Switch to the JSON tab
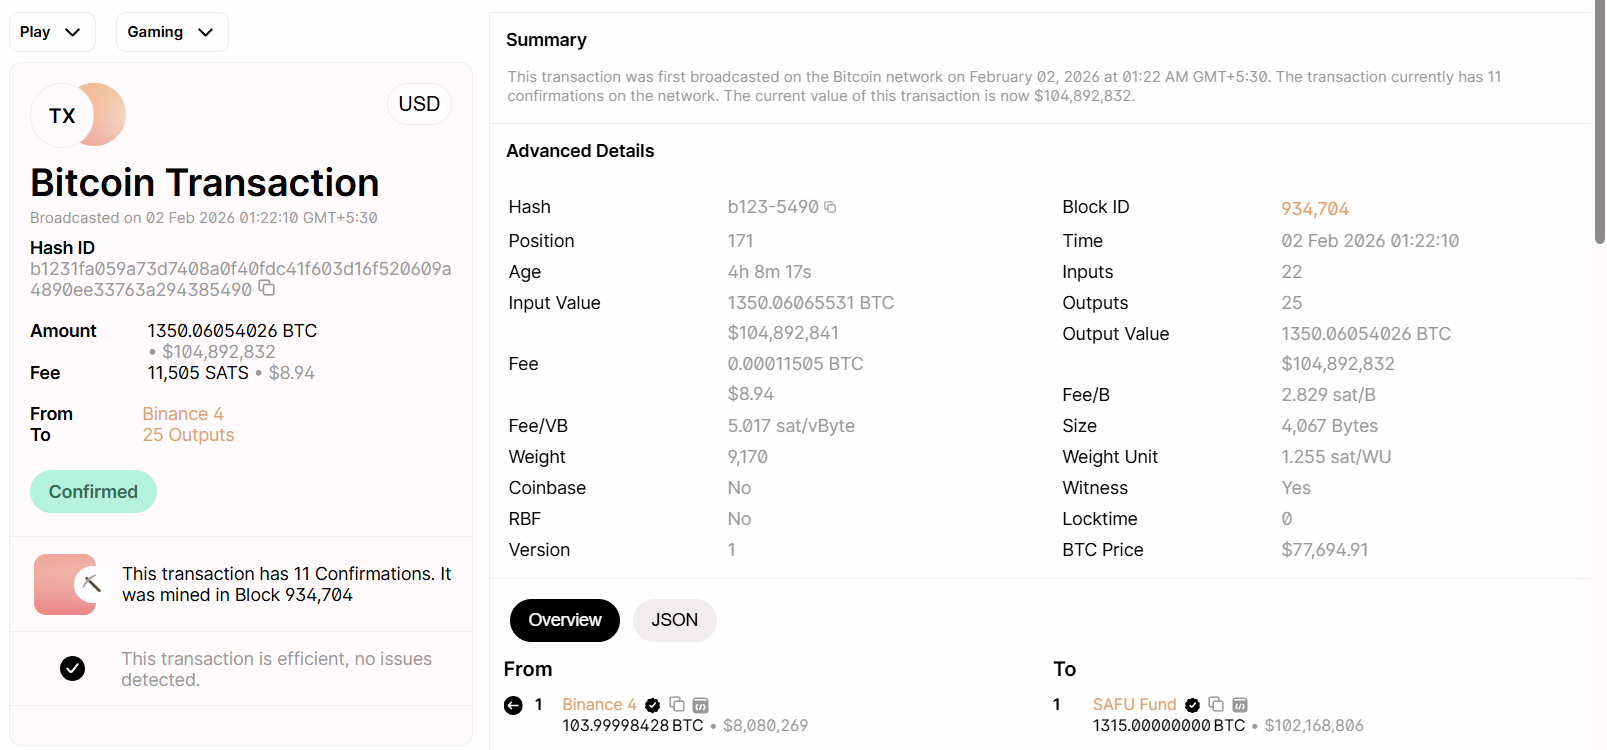1607x750 pixels. (x=674, y=620)
